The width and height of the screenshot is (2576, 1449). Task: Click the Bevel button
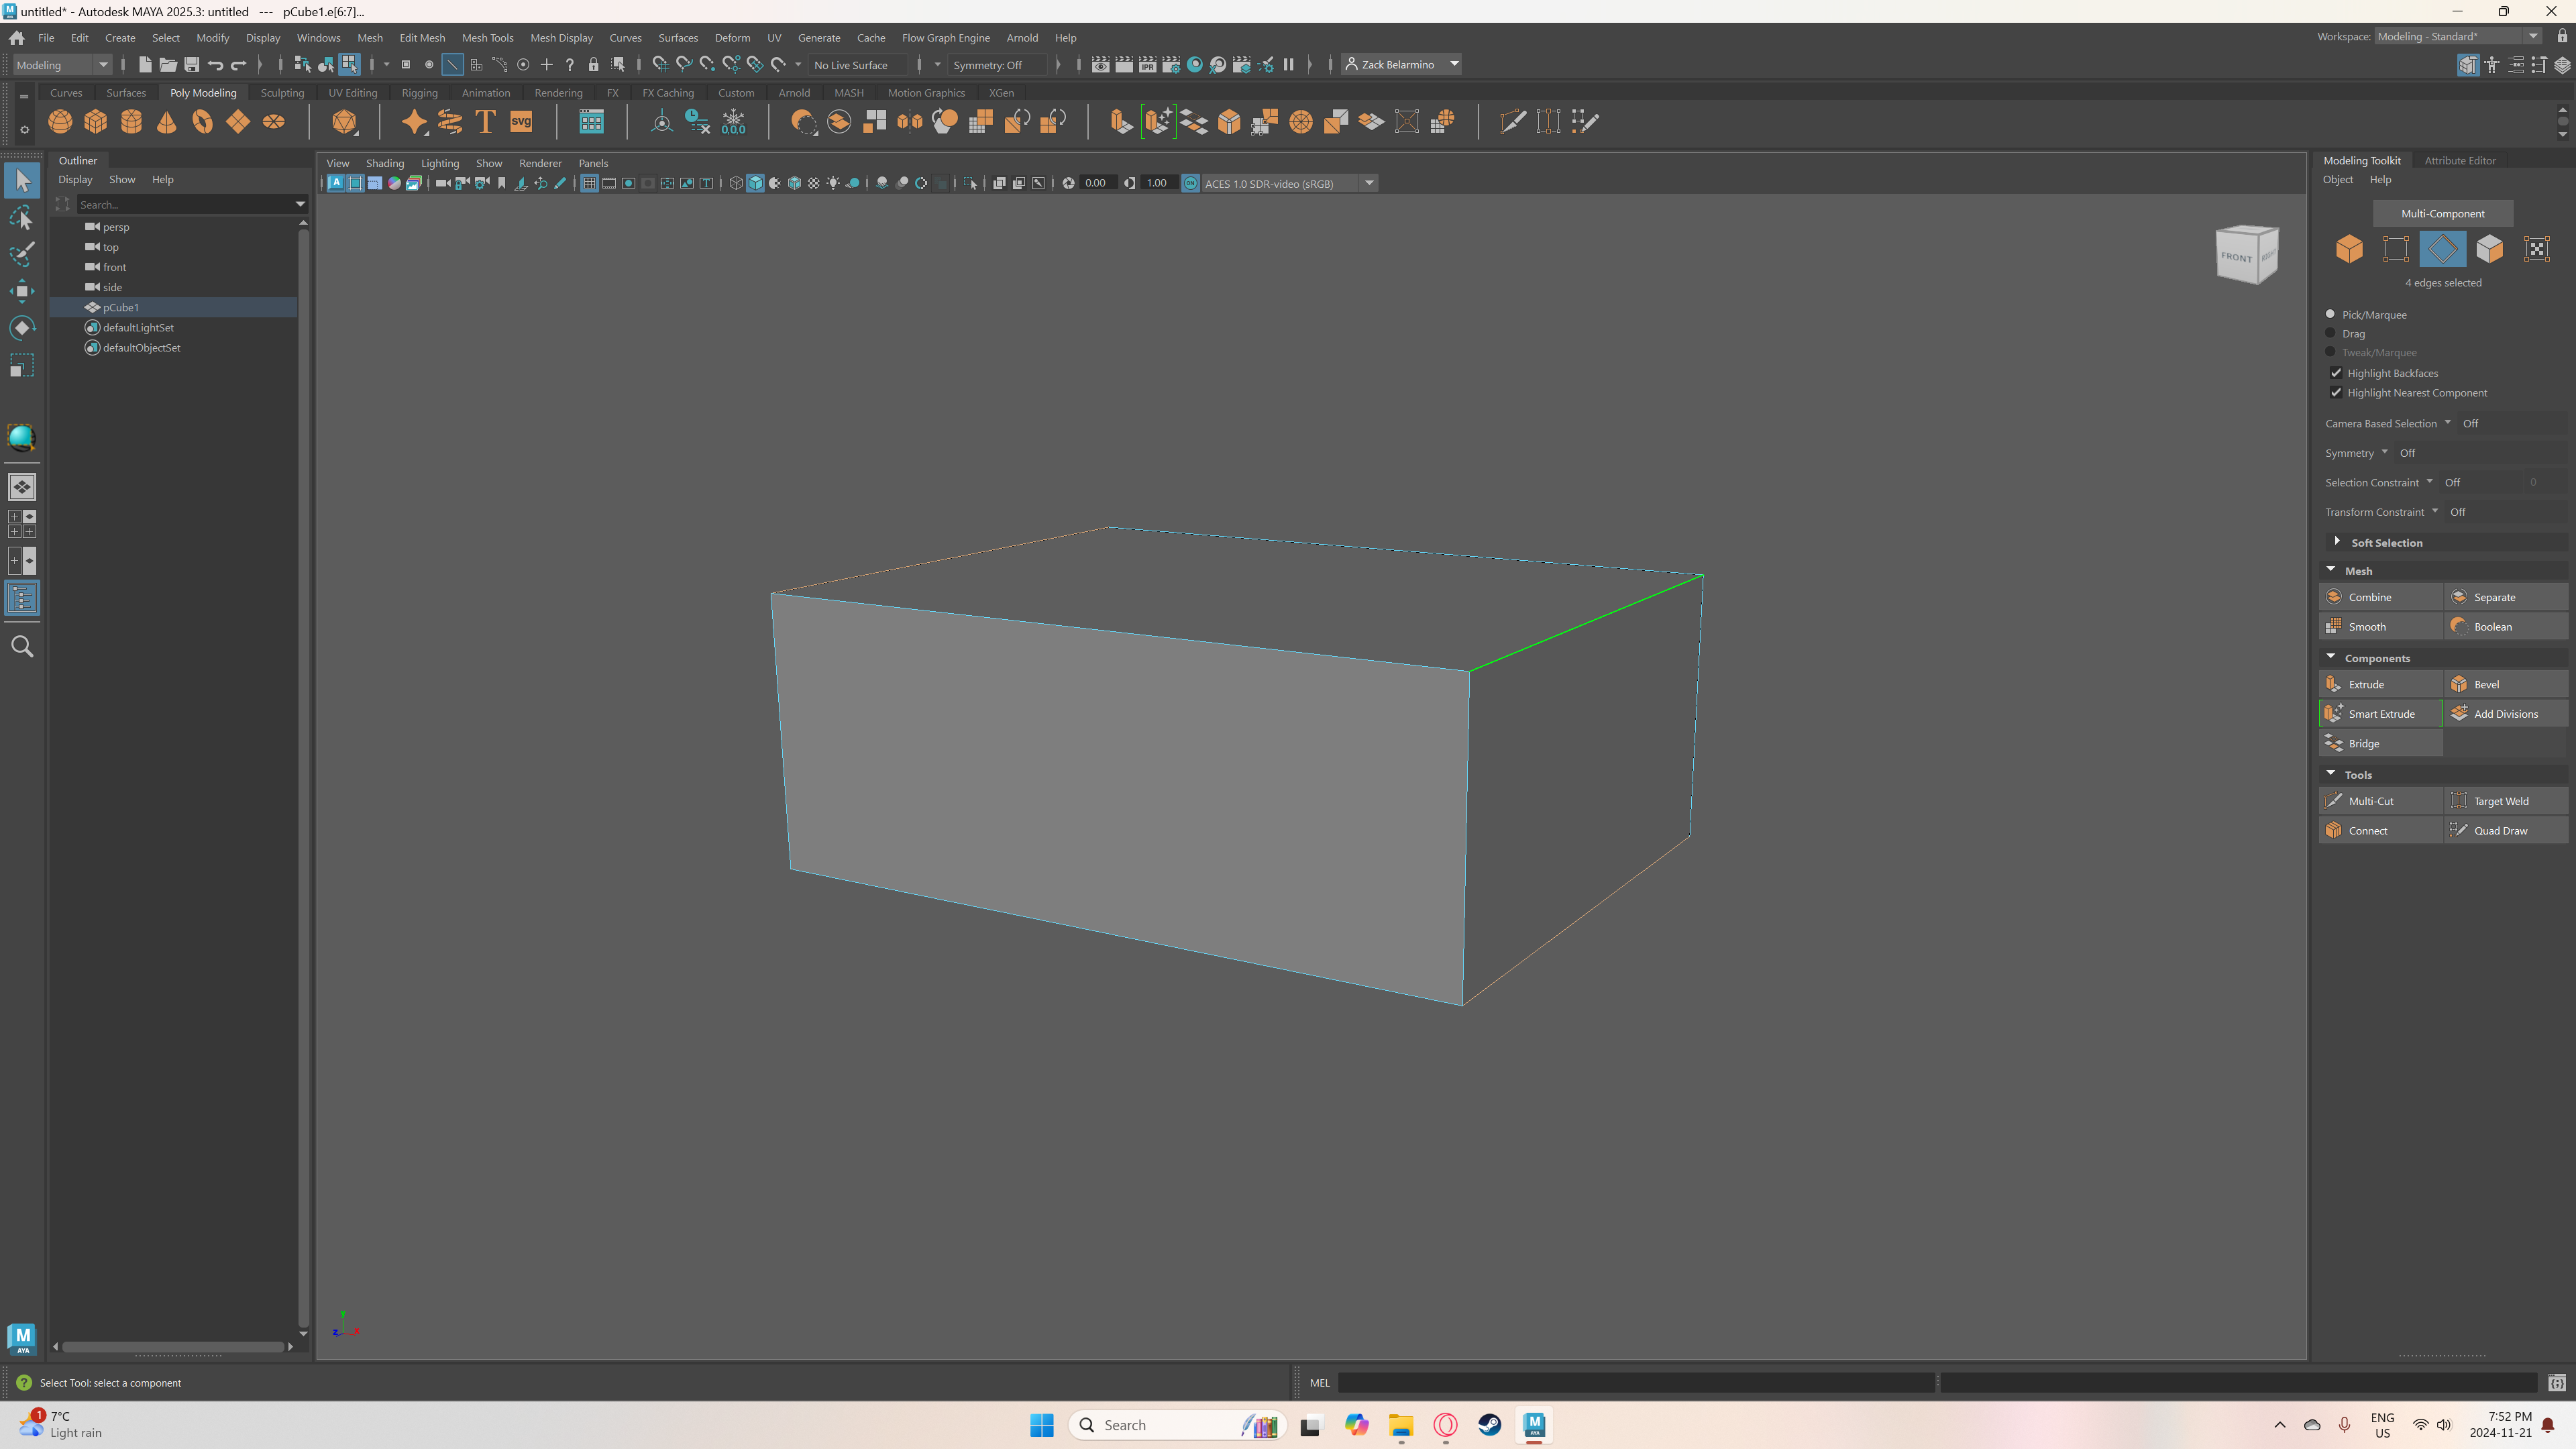click(2506, 684)
